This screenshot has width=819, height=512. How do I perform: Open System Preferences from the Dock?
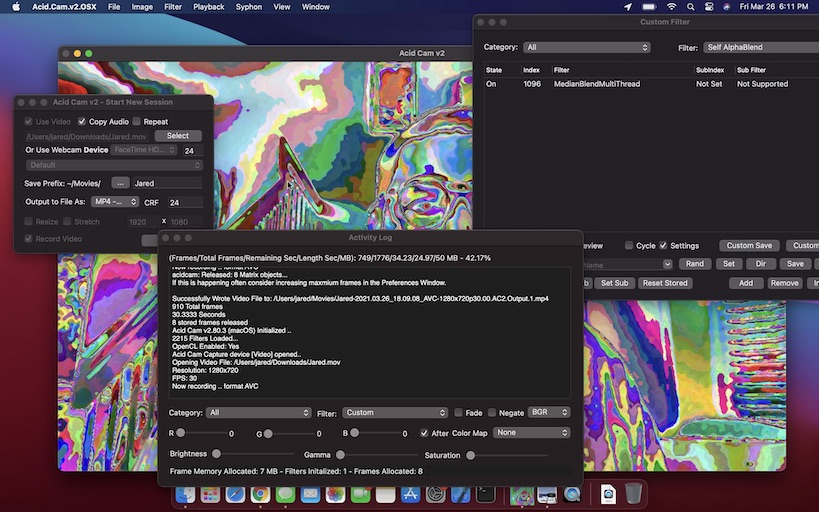pos(436,494)
